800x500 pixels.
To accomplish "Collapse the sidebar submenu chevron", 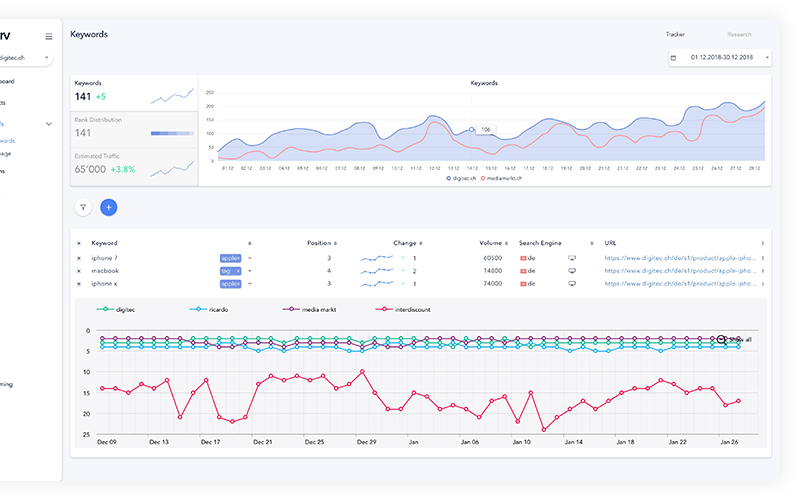I will click(49, 124).
